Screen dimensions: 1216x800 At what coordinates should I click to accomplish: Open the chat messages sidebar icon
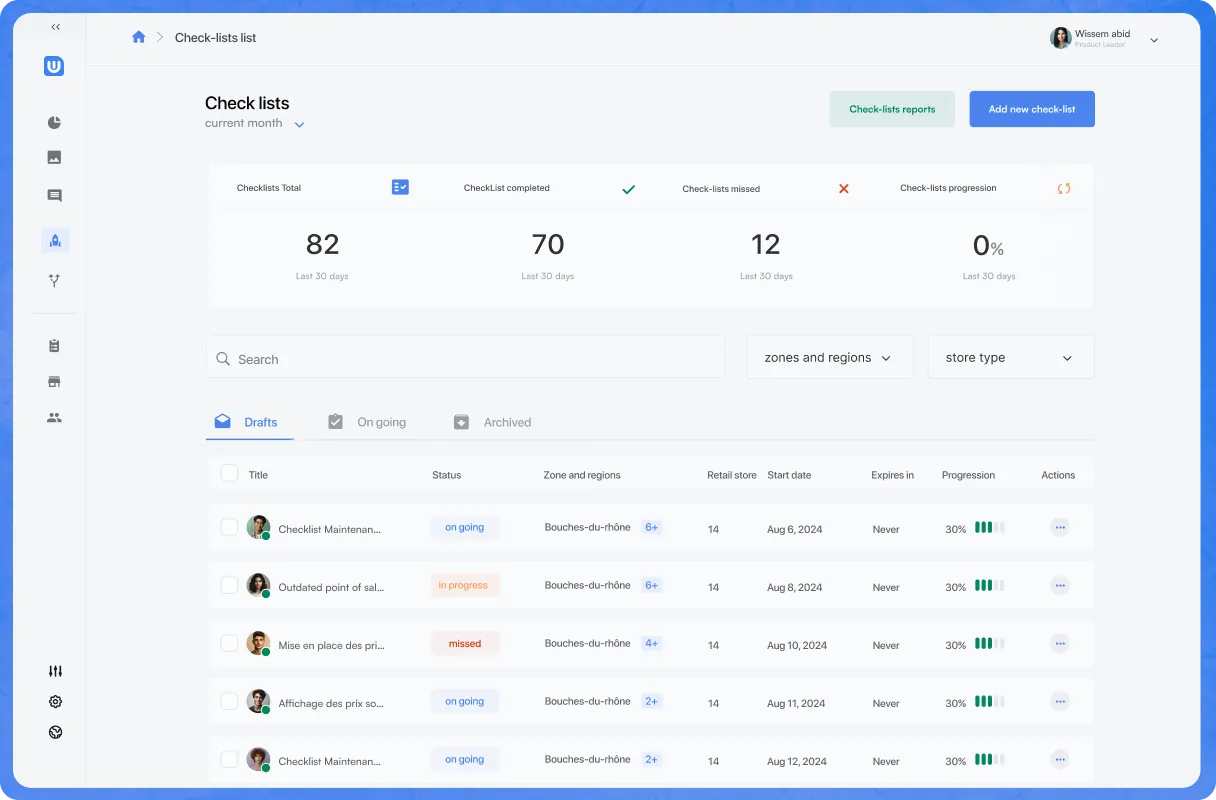point(54,196)
